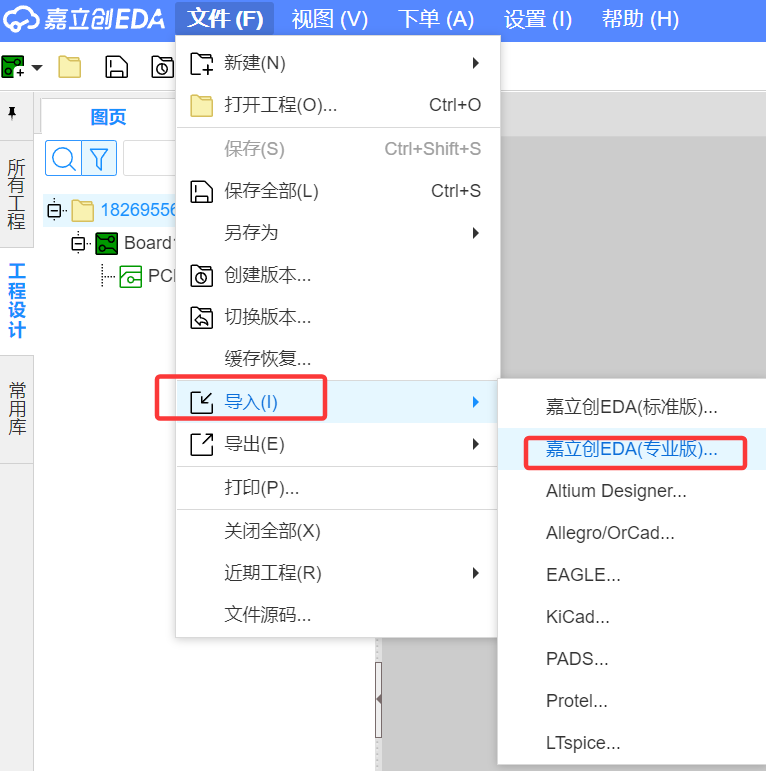Choose 新建(N) menu item
The height and width of the screenshot is (771, 766).
(337, 63)
